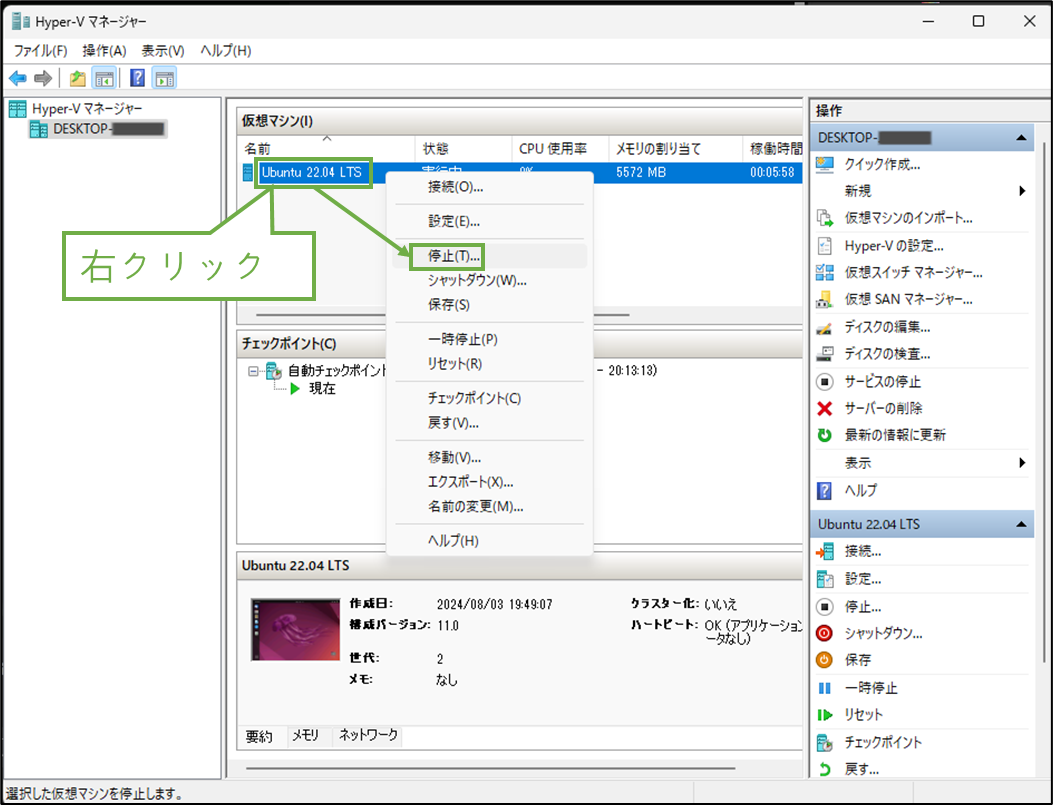
Task: Click the blue Pause icon in Actions pane
Action: tap(825, 688)
